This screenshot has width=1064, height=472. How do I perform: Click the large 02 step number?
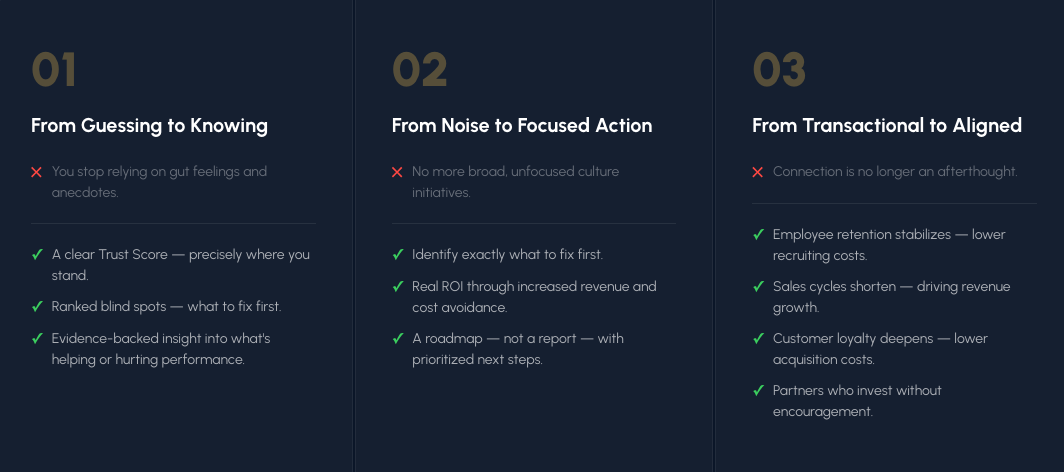point(419,70)
